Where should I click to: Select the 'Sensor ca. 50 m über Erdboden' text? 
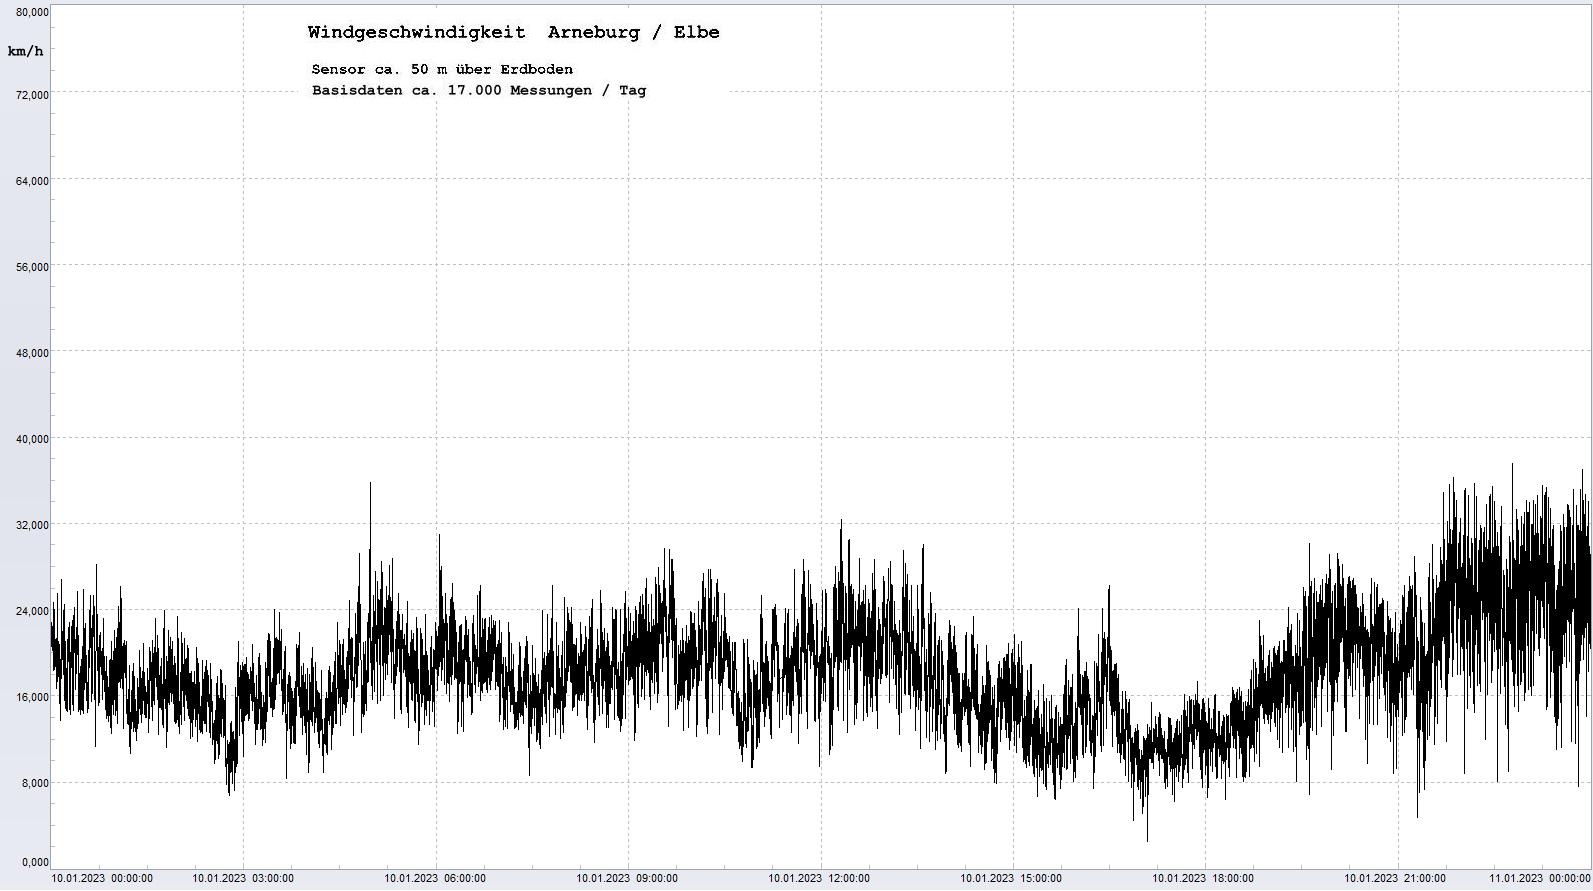[442, 69]
